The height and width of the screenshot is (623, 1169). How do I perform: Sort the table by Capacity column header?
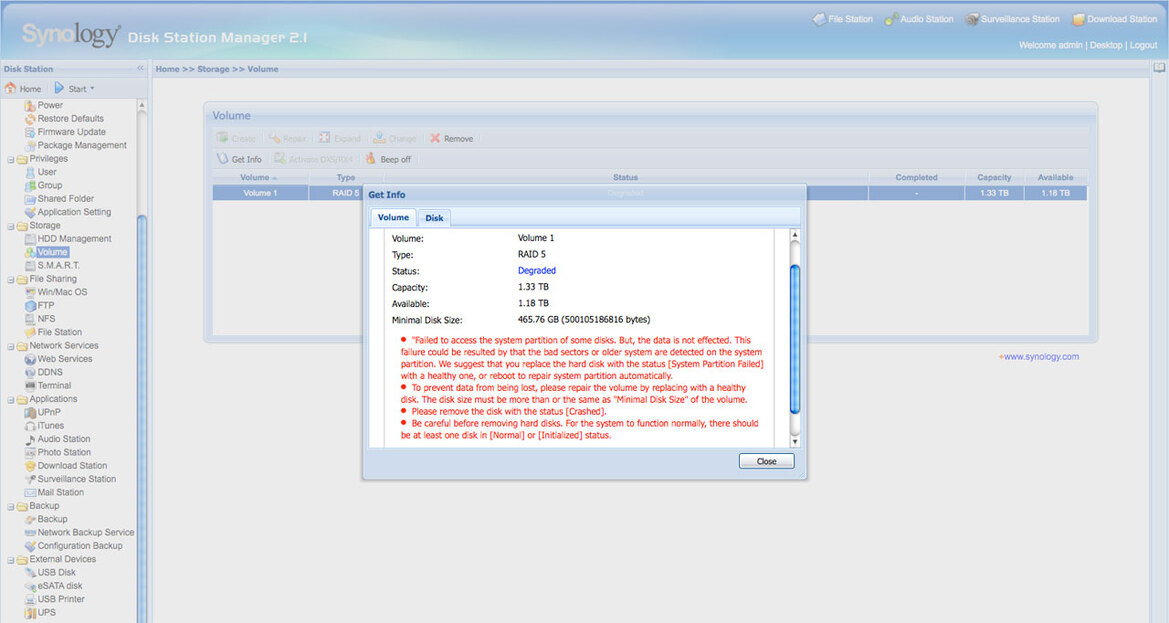point(994,177)
